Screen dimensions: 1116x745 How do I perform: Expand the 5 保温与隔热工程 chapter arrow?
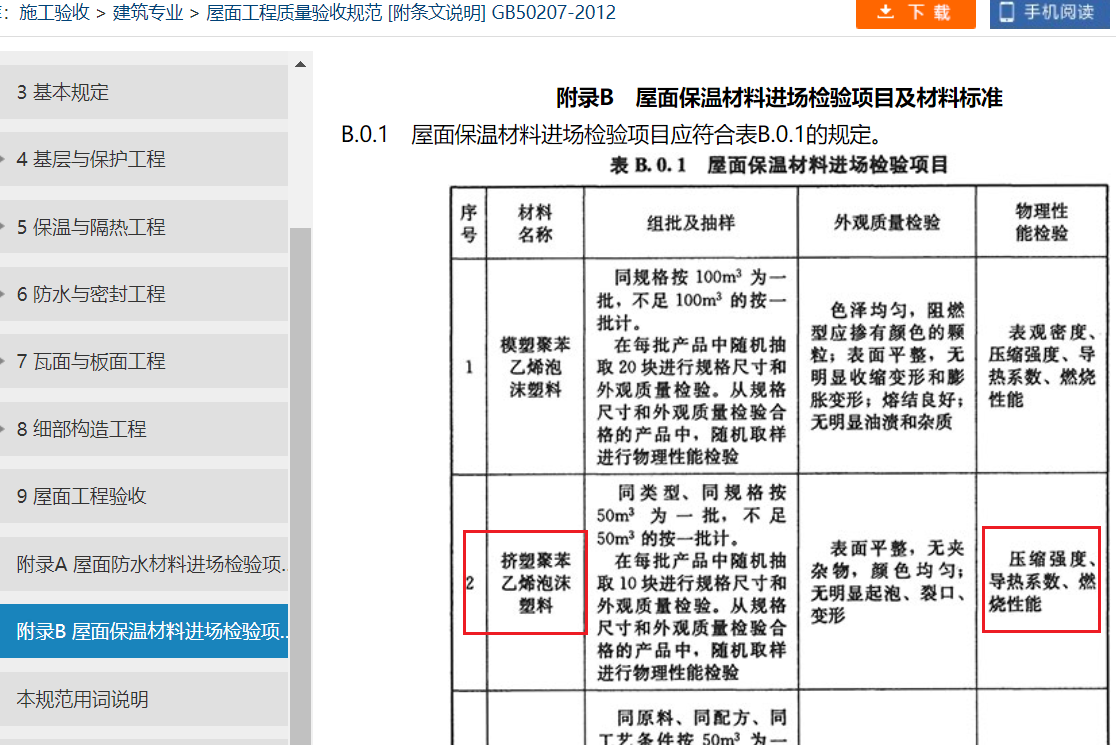[x=4, y=227]
